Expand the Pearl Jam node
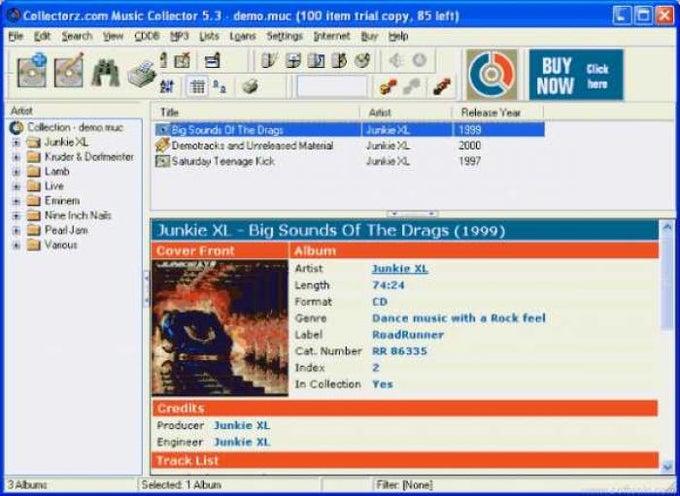The image size is (680, 496). tap(16, 231)
